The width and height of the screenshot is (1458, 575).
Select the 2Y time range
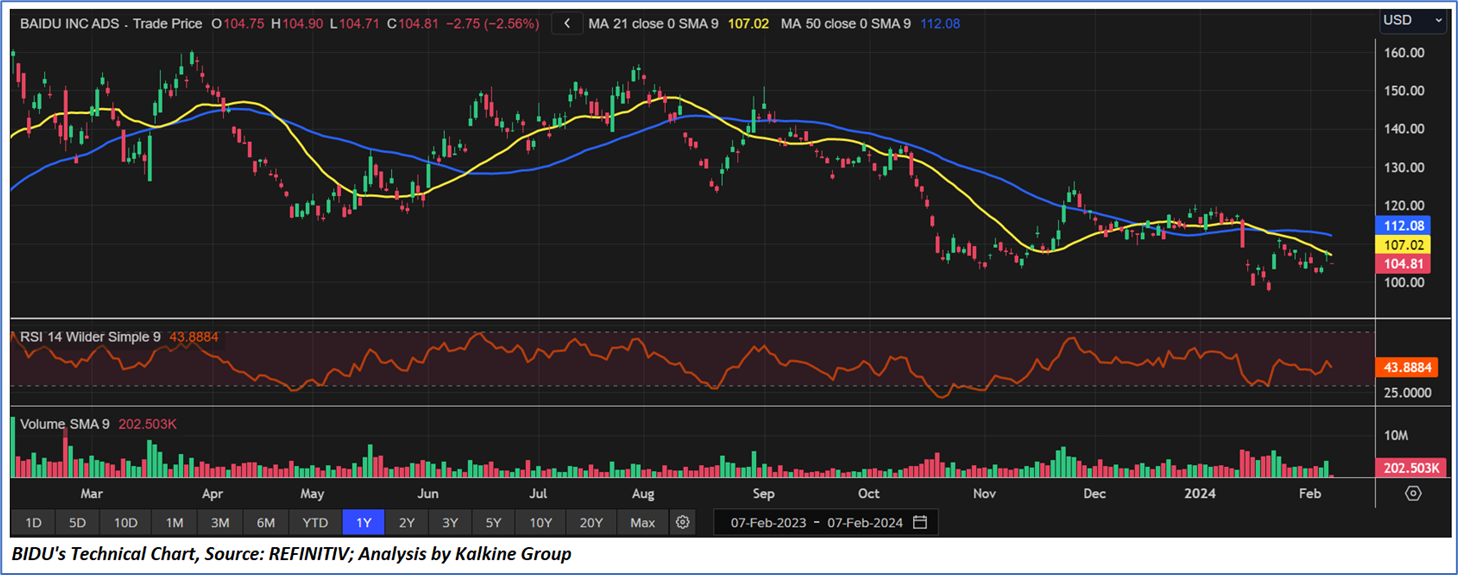[x=407, y=523]
